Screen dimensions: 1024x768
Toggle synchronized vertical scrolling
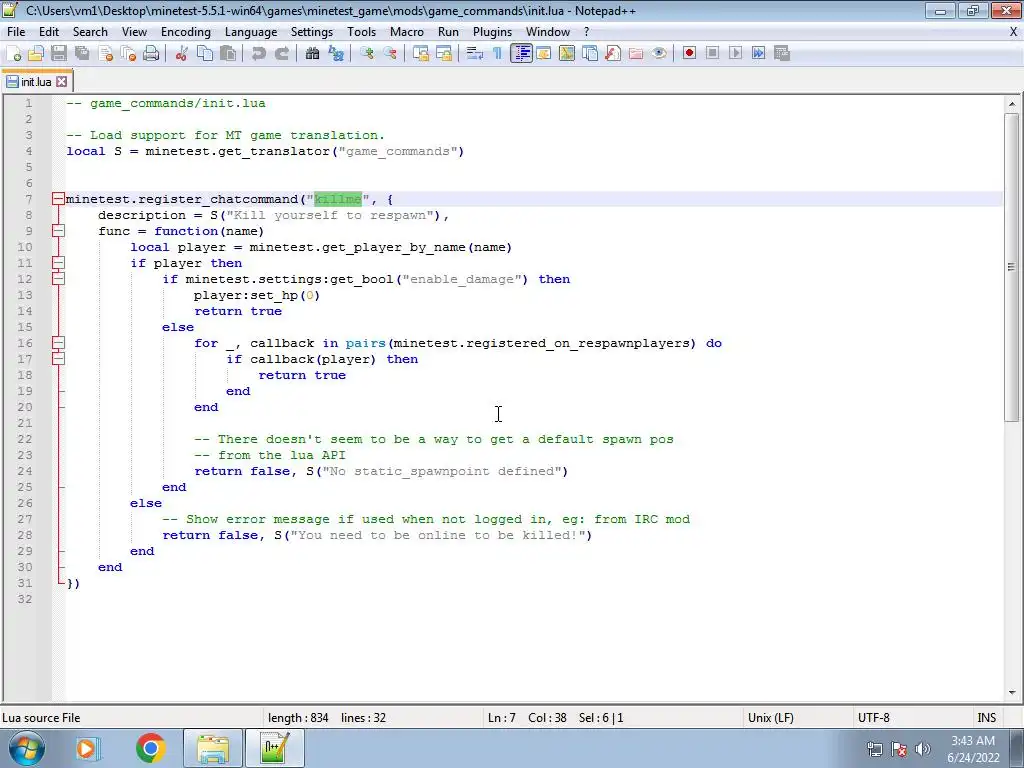[x=421, y=54]
